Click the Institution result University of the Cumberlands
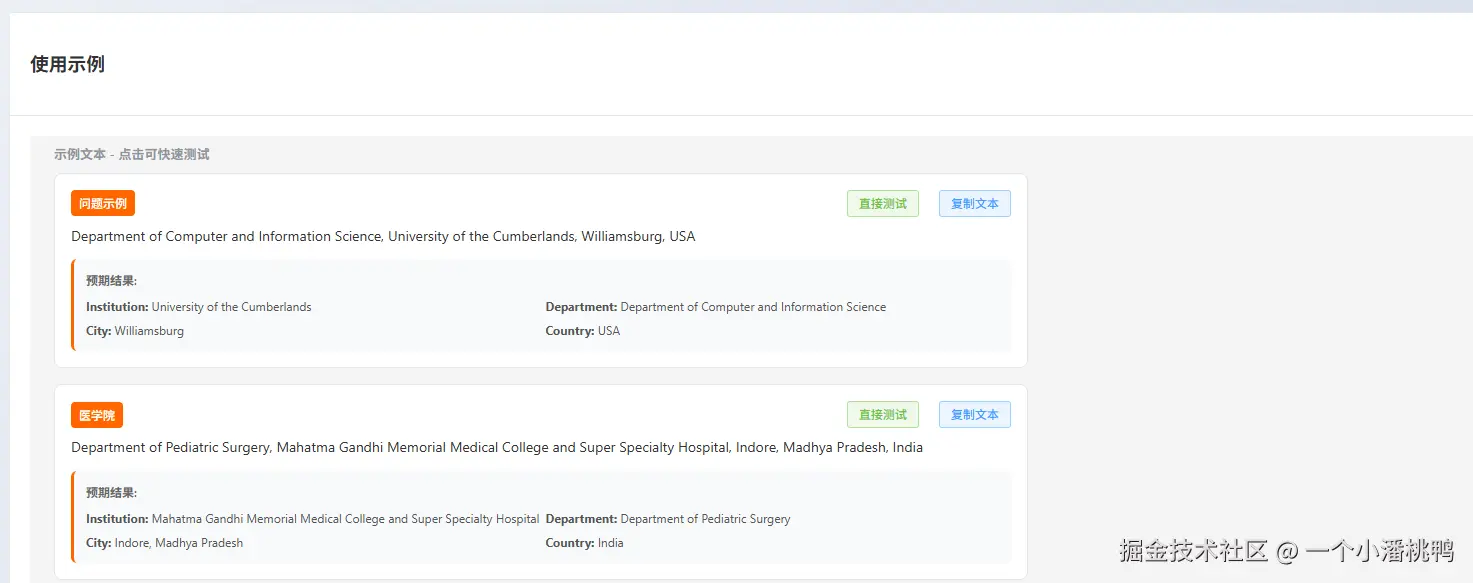Viewport: 1473px width, 583px height. 199,307
